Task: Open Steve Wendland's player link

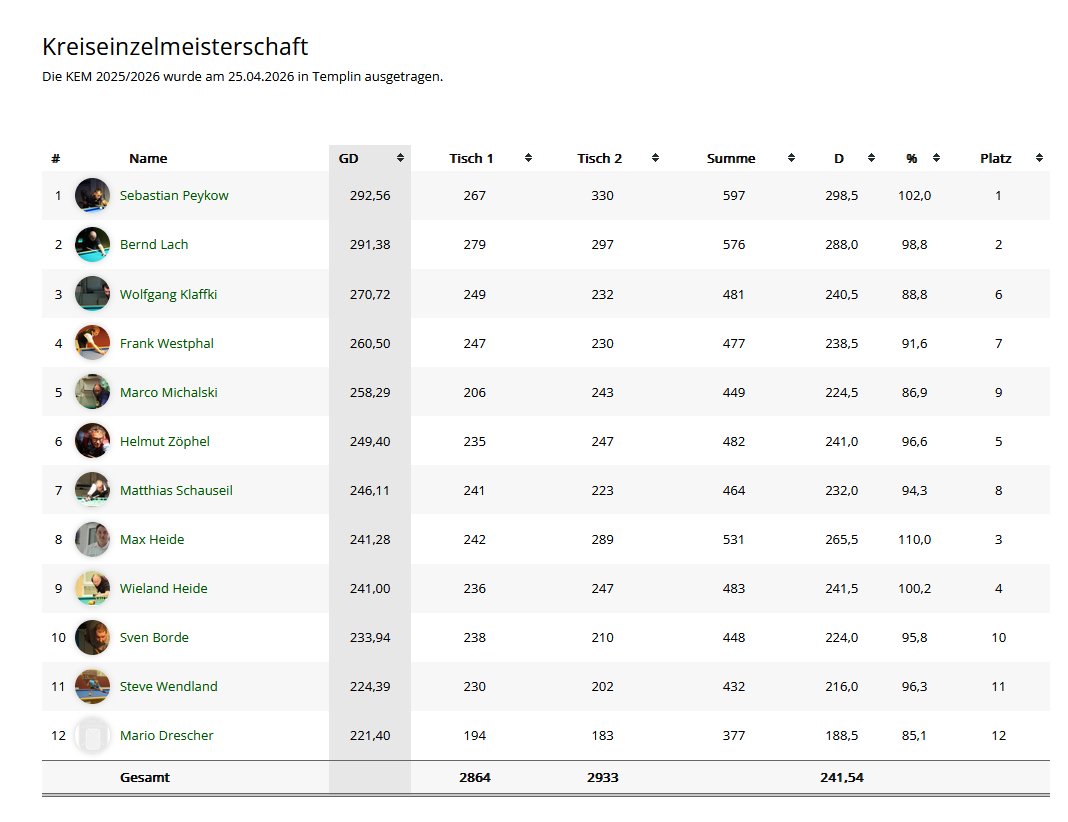Action: click(x=168, y=686)
